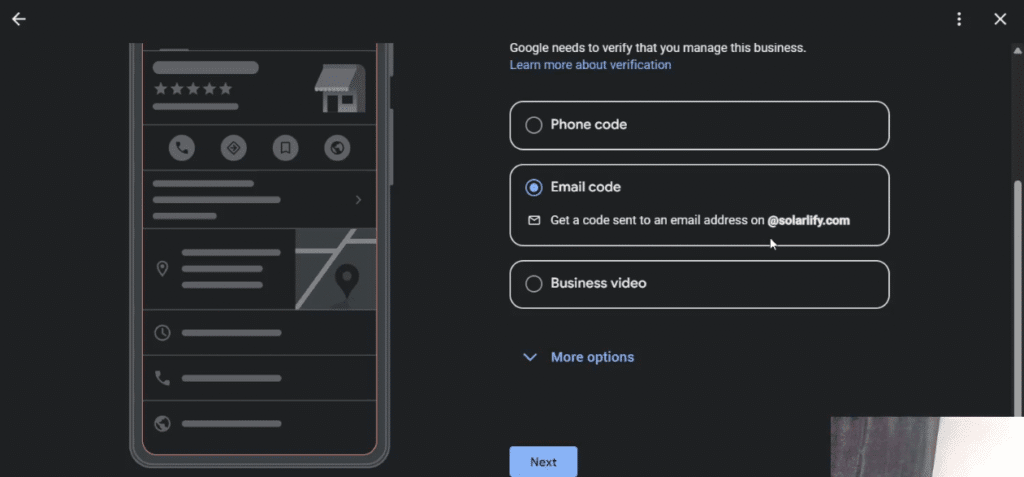Viewport: 1024px width, 477px height.
Task: Close the verification dialog with X
Action: click(x=1000, y=19)
